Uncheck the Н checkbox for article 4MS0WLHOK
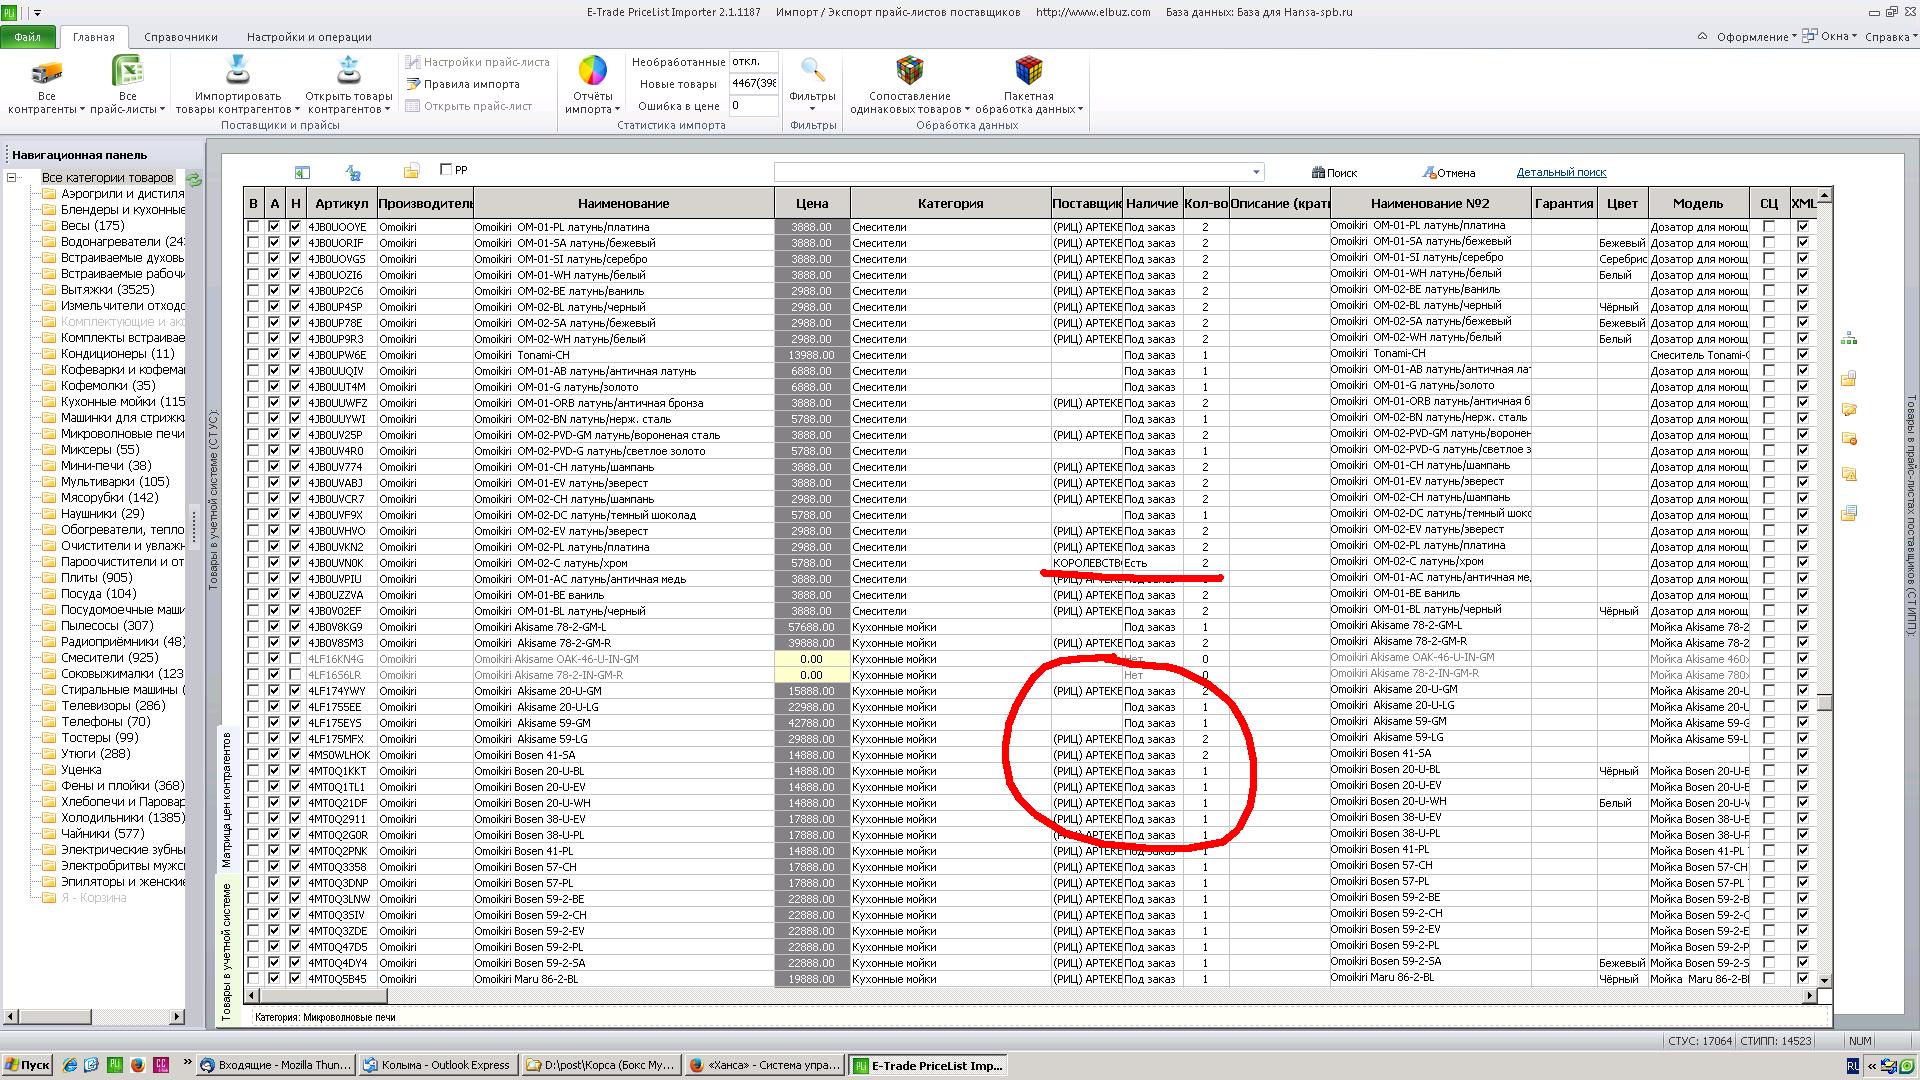This screenshot has width=1920, height=1080. pos(295,755)
